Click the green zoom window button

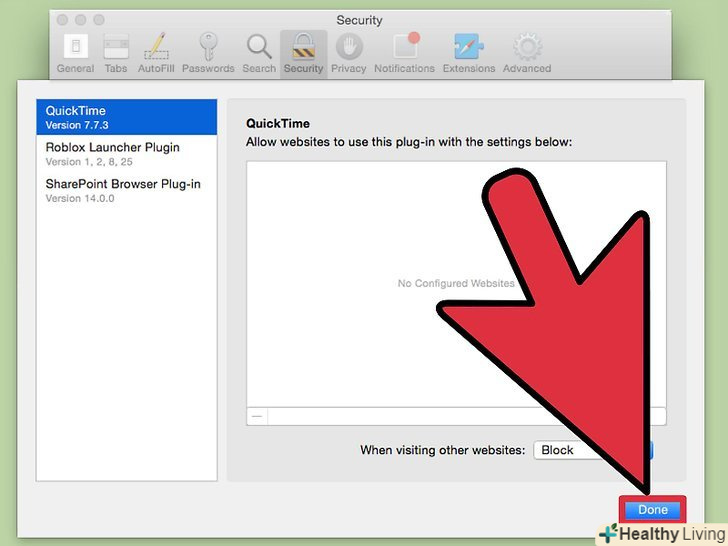99,20
